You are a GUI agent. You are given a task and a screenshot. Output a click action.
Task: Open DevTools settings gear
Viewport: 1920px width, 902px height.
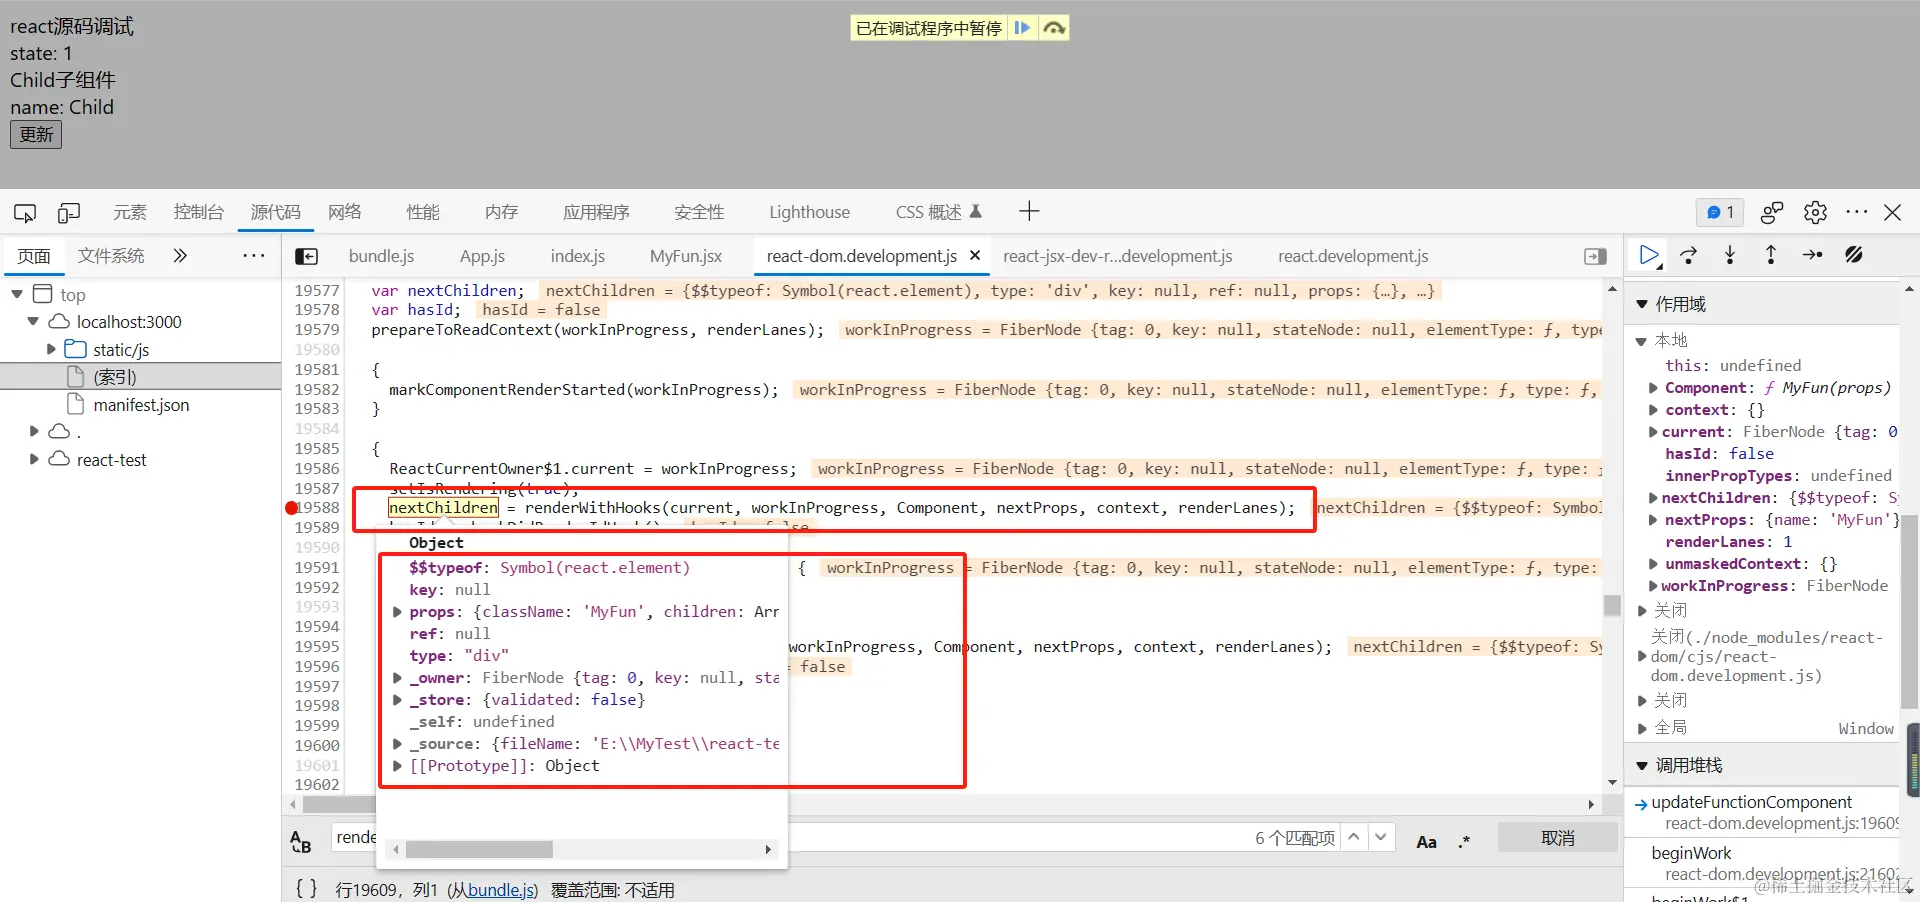point(1815,212)
